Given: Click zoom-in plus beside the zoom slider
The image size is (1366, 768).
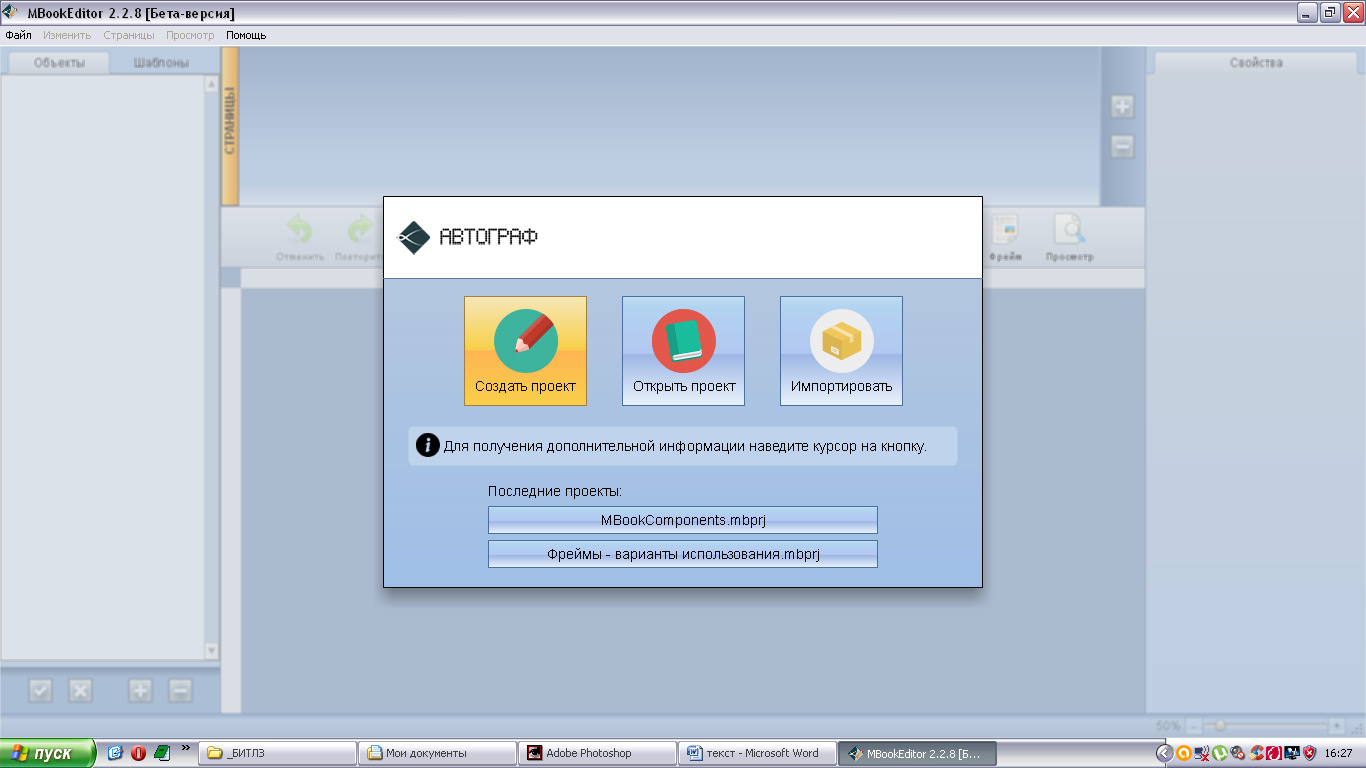Looking at the screenshot, I should (1337, 726).
